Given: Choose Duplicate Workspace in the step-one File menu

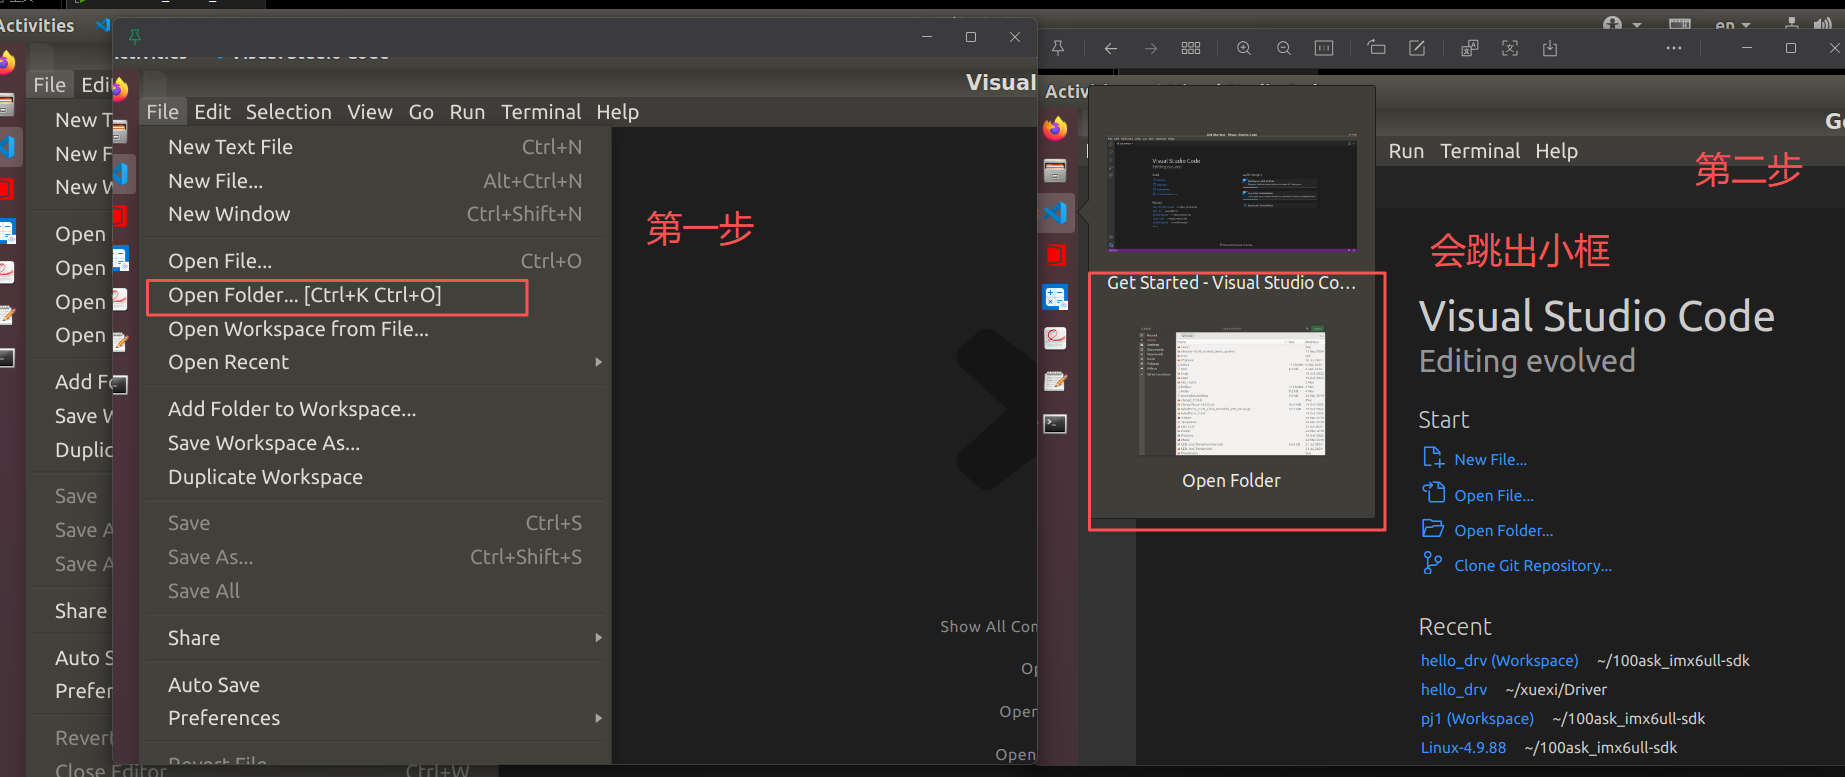Looking at the screenshot, I should point(375,477).
